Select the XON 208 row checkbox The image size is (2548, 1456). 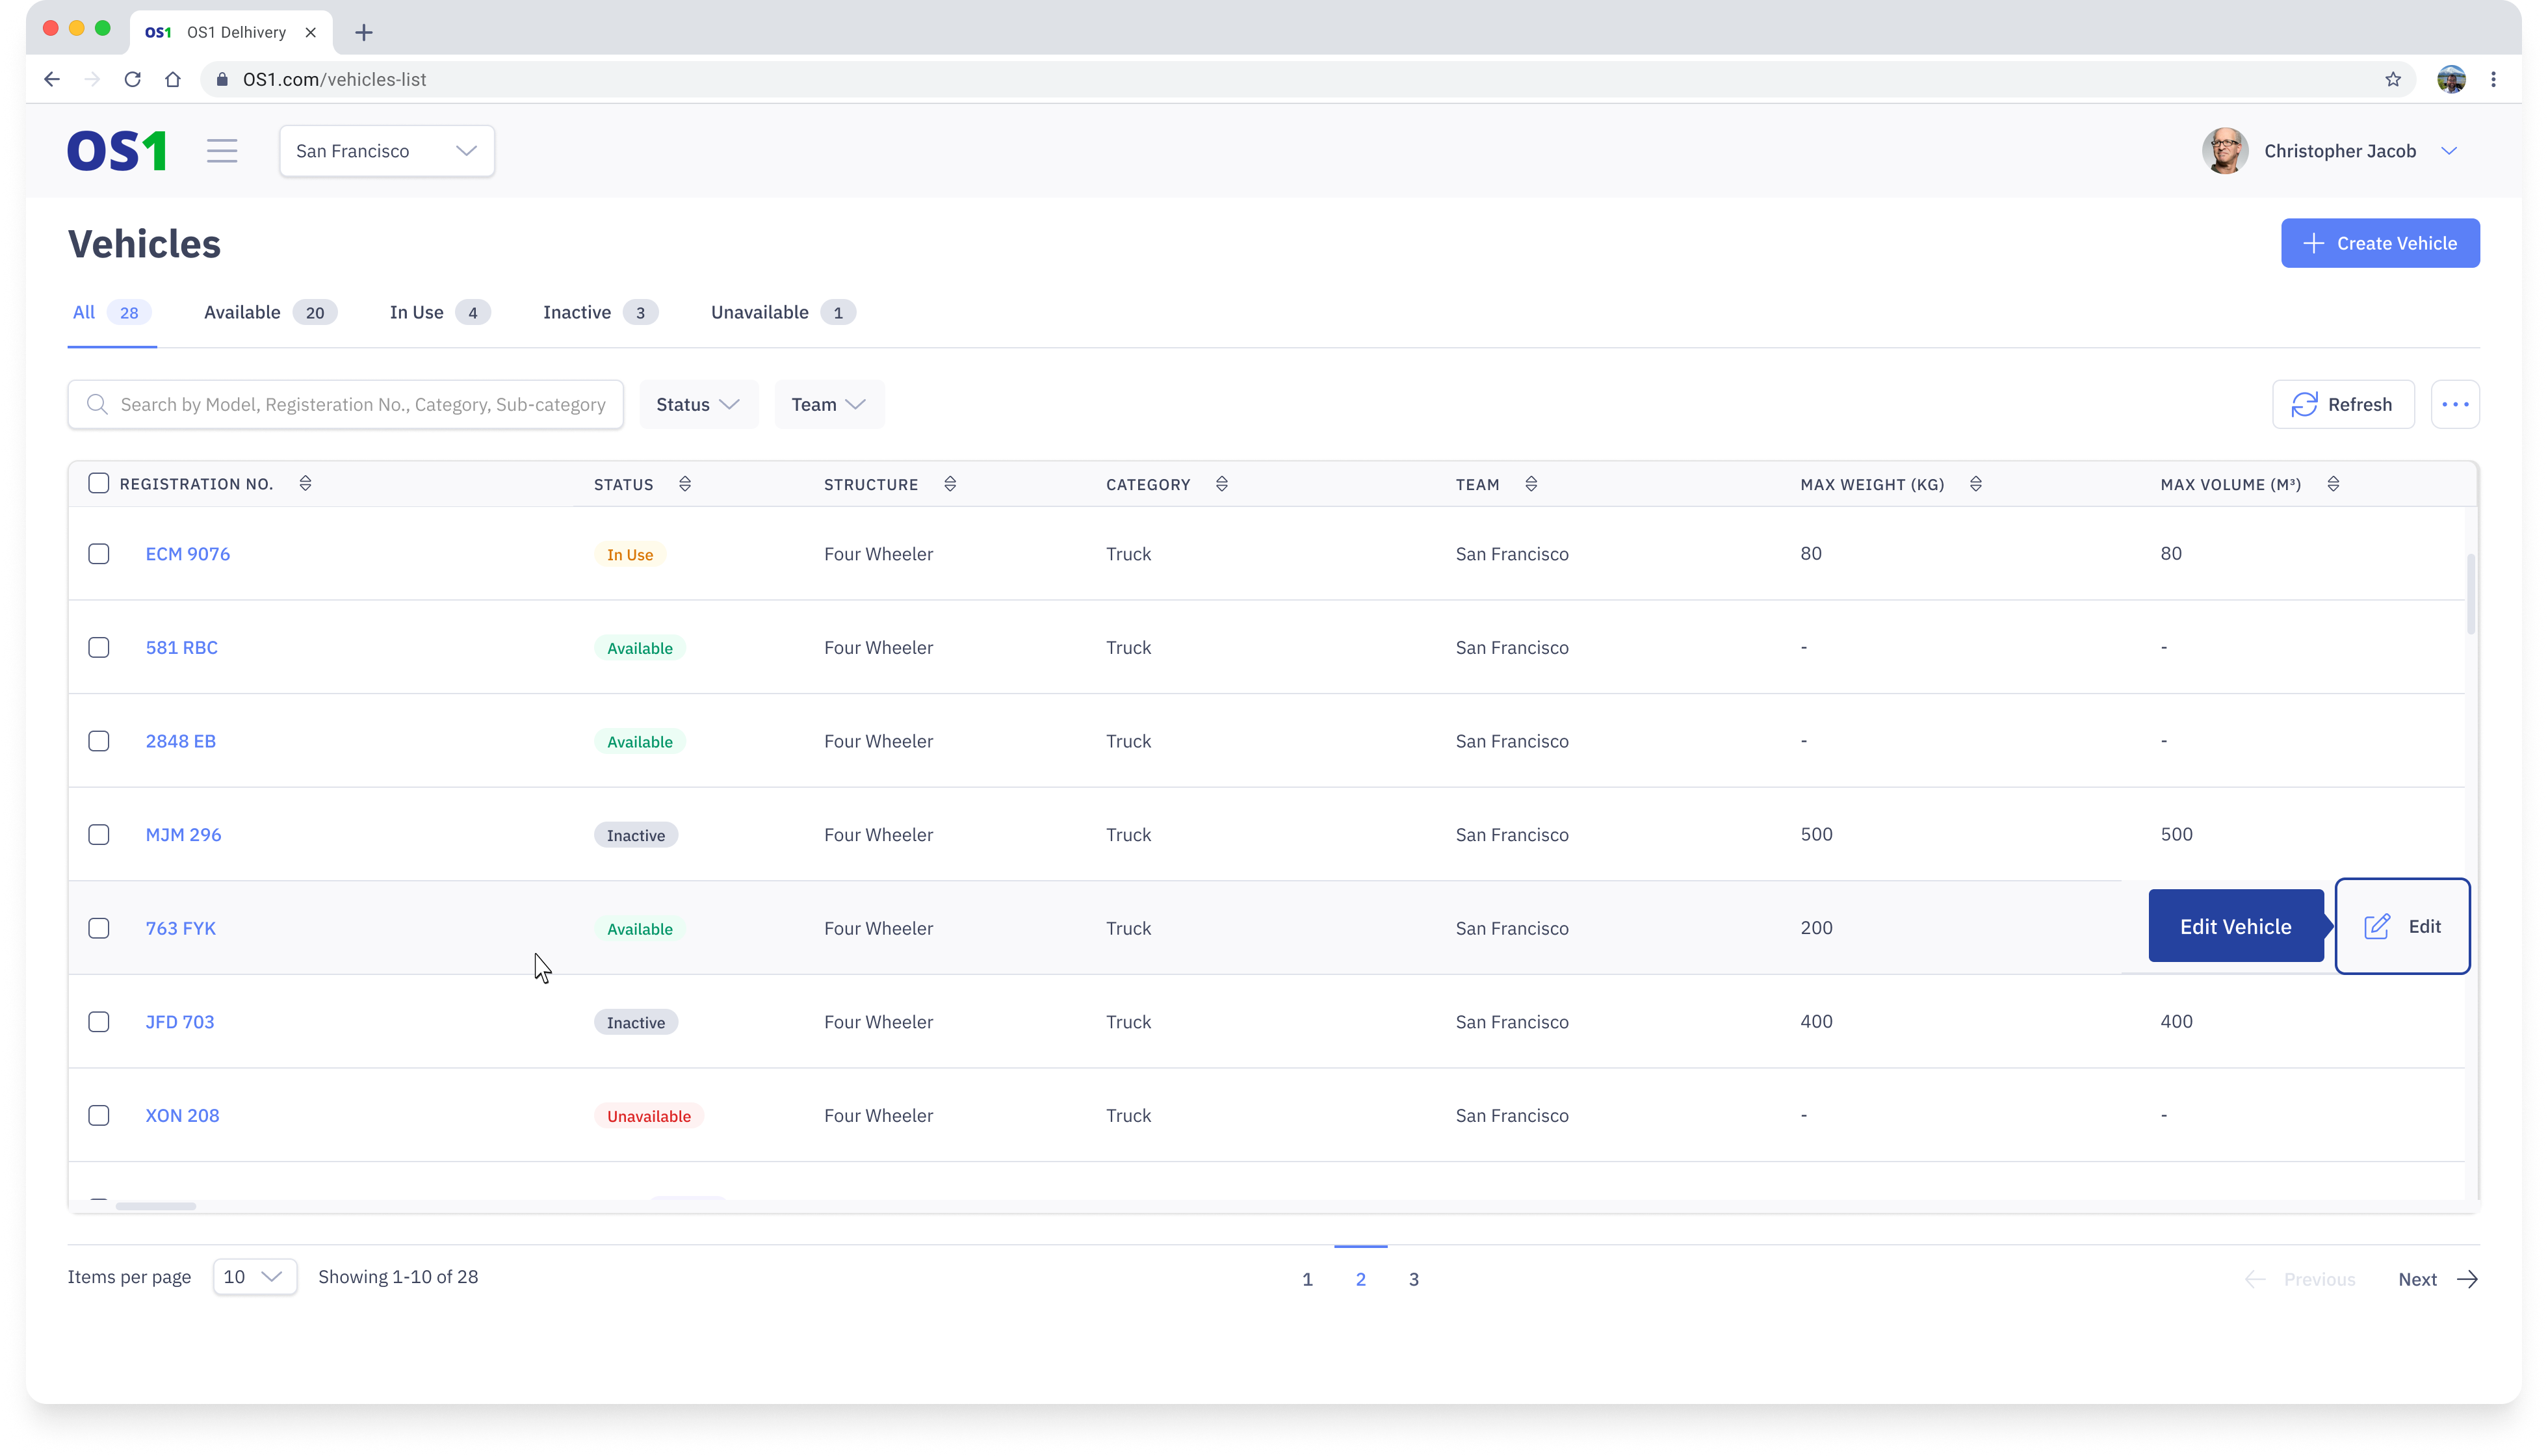pos(98,1115)
